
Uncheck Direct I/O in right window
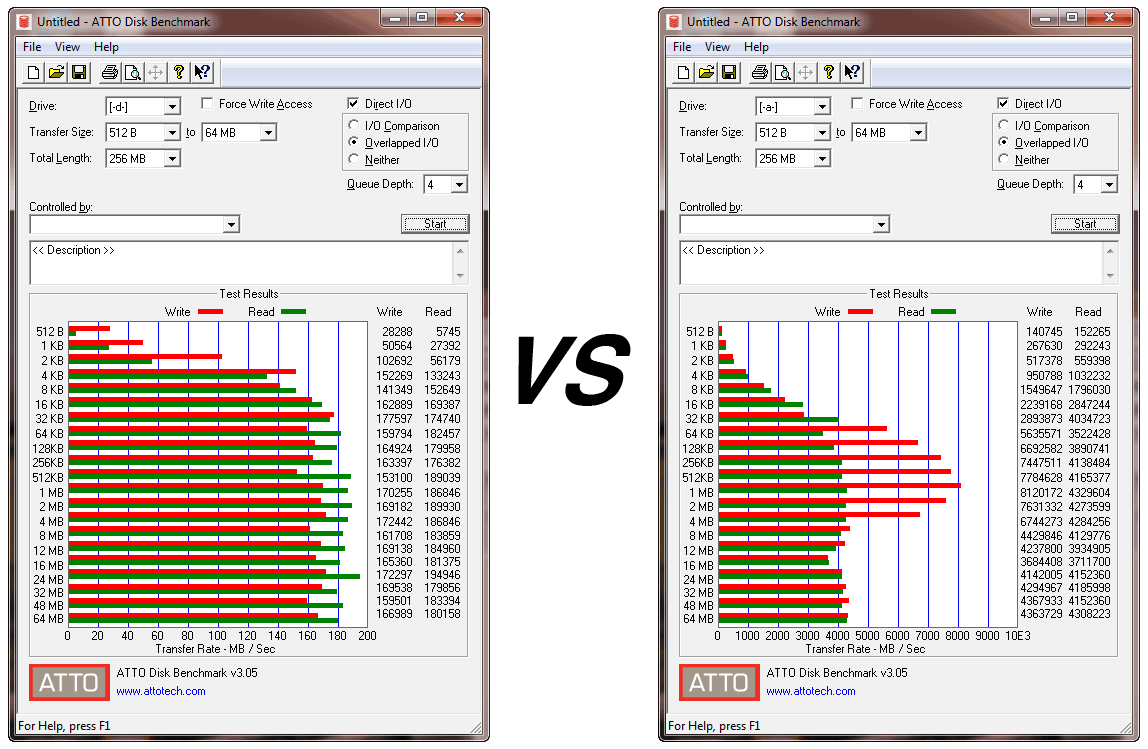[x=1004, y=103]
